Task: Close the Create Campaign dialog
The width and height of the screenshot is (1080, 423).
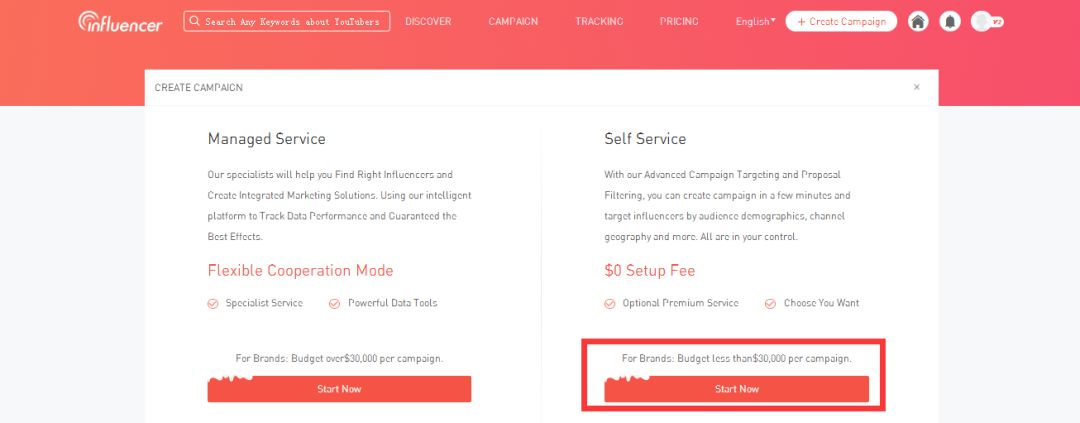Action: (916, 87)
